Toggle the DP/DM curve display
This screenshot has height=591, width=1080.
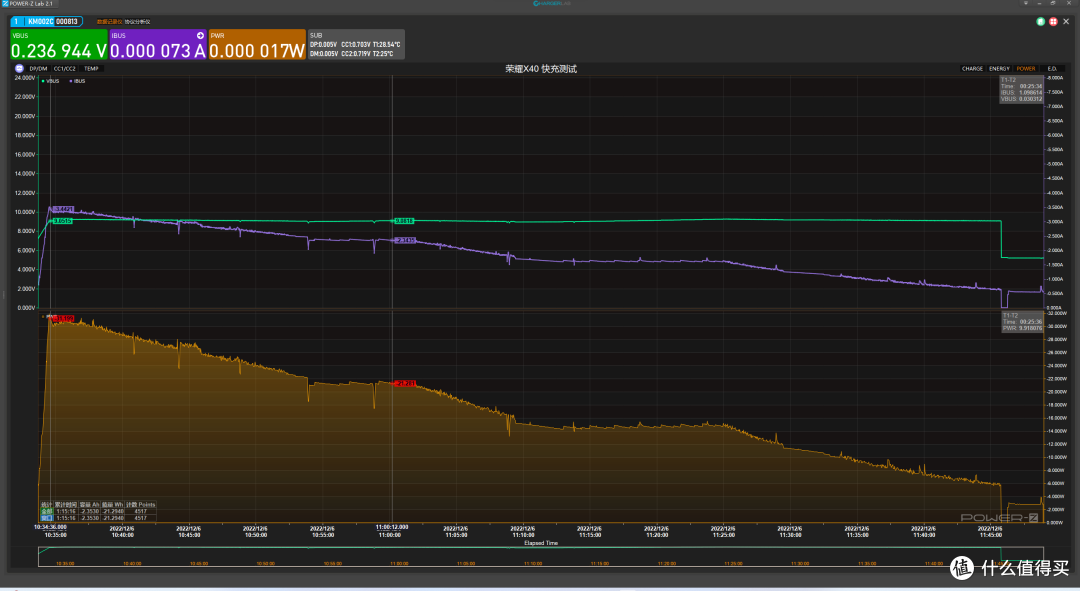click(39, 69)
